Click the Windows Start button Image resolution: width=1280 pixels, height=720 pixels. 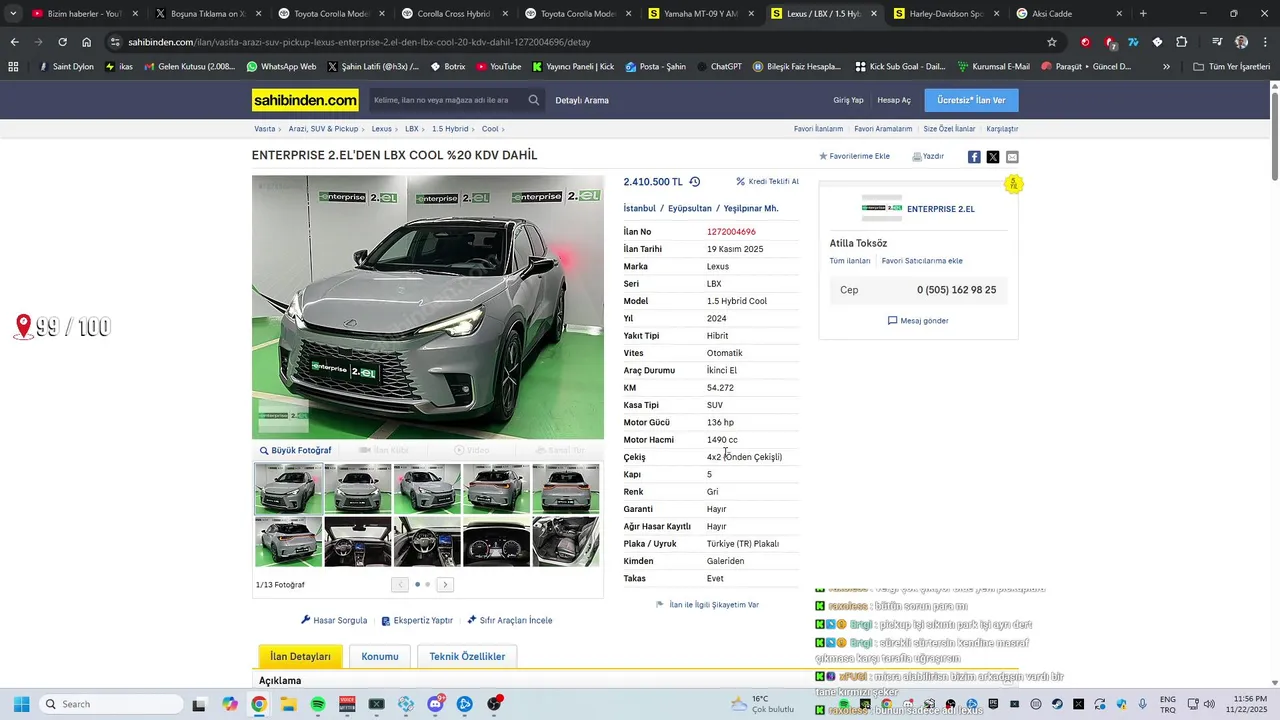click(x=21, y=704)
